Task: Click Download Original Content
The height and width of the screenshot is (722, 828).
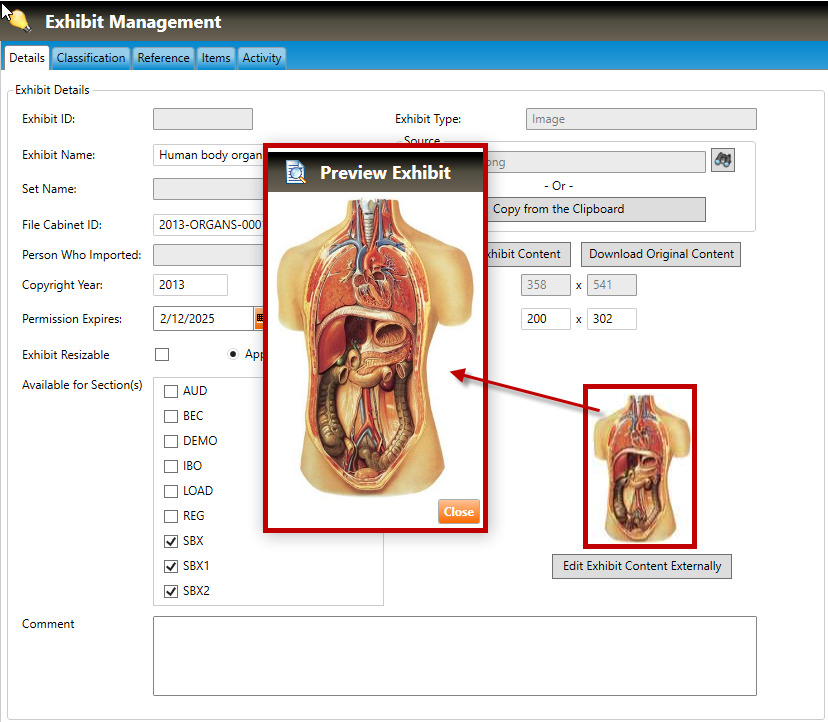Action: point(661,254)
